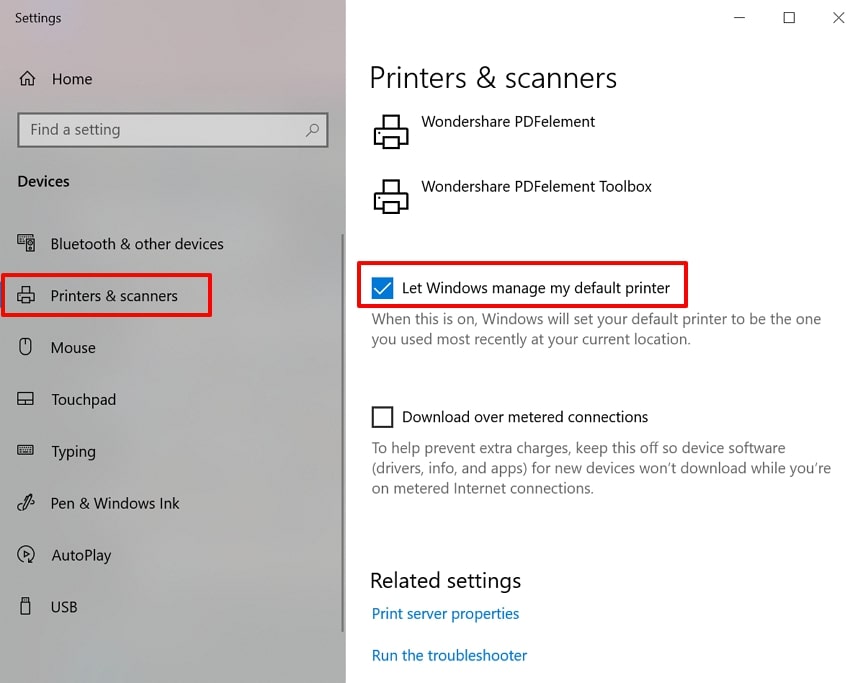Open USB settings via its icon
The image size is (850, 683).
pyautogui.click(x=27, y=607)
